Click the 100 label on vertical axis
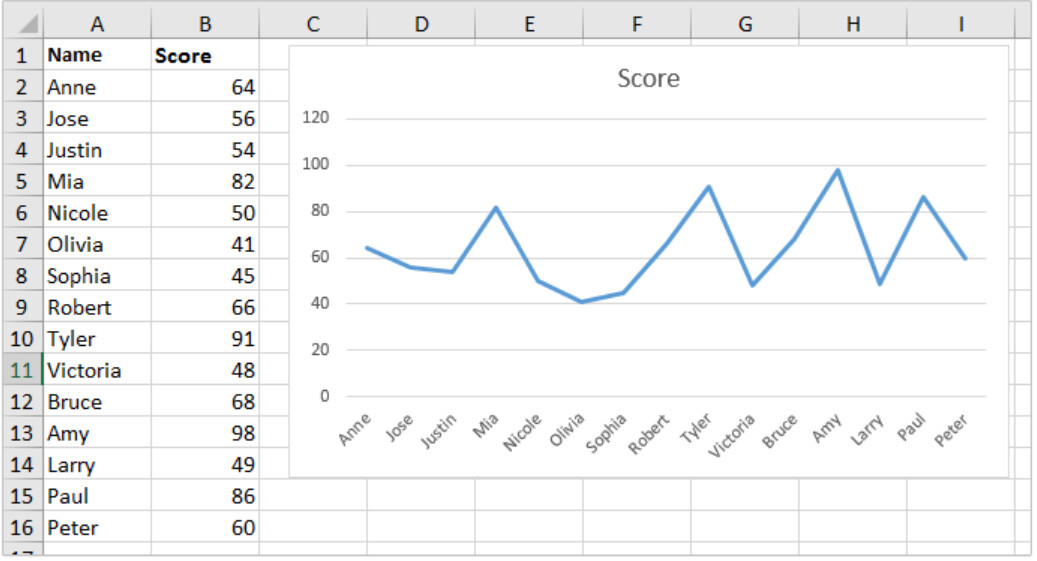Image resolution: width=1037 pixels, height=561 pixels. [315, 164]
